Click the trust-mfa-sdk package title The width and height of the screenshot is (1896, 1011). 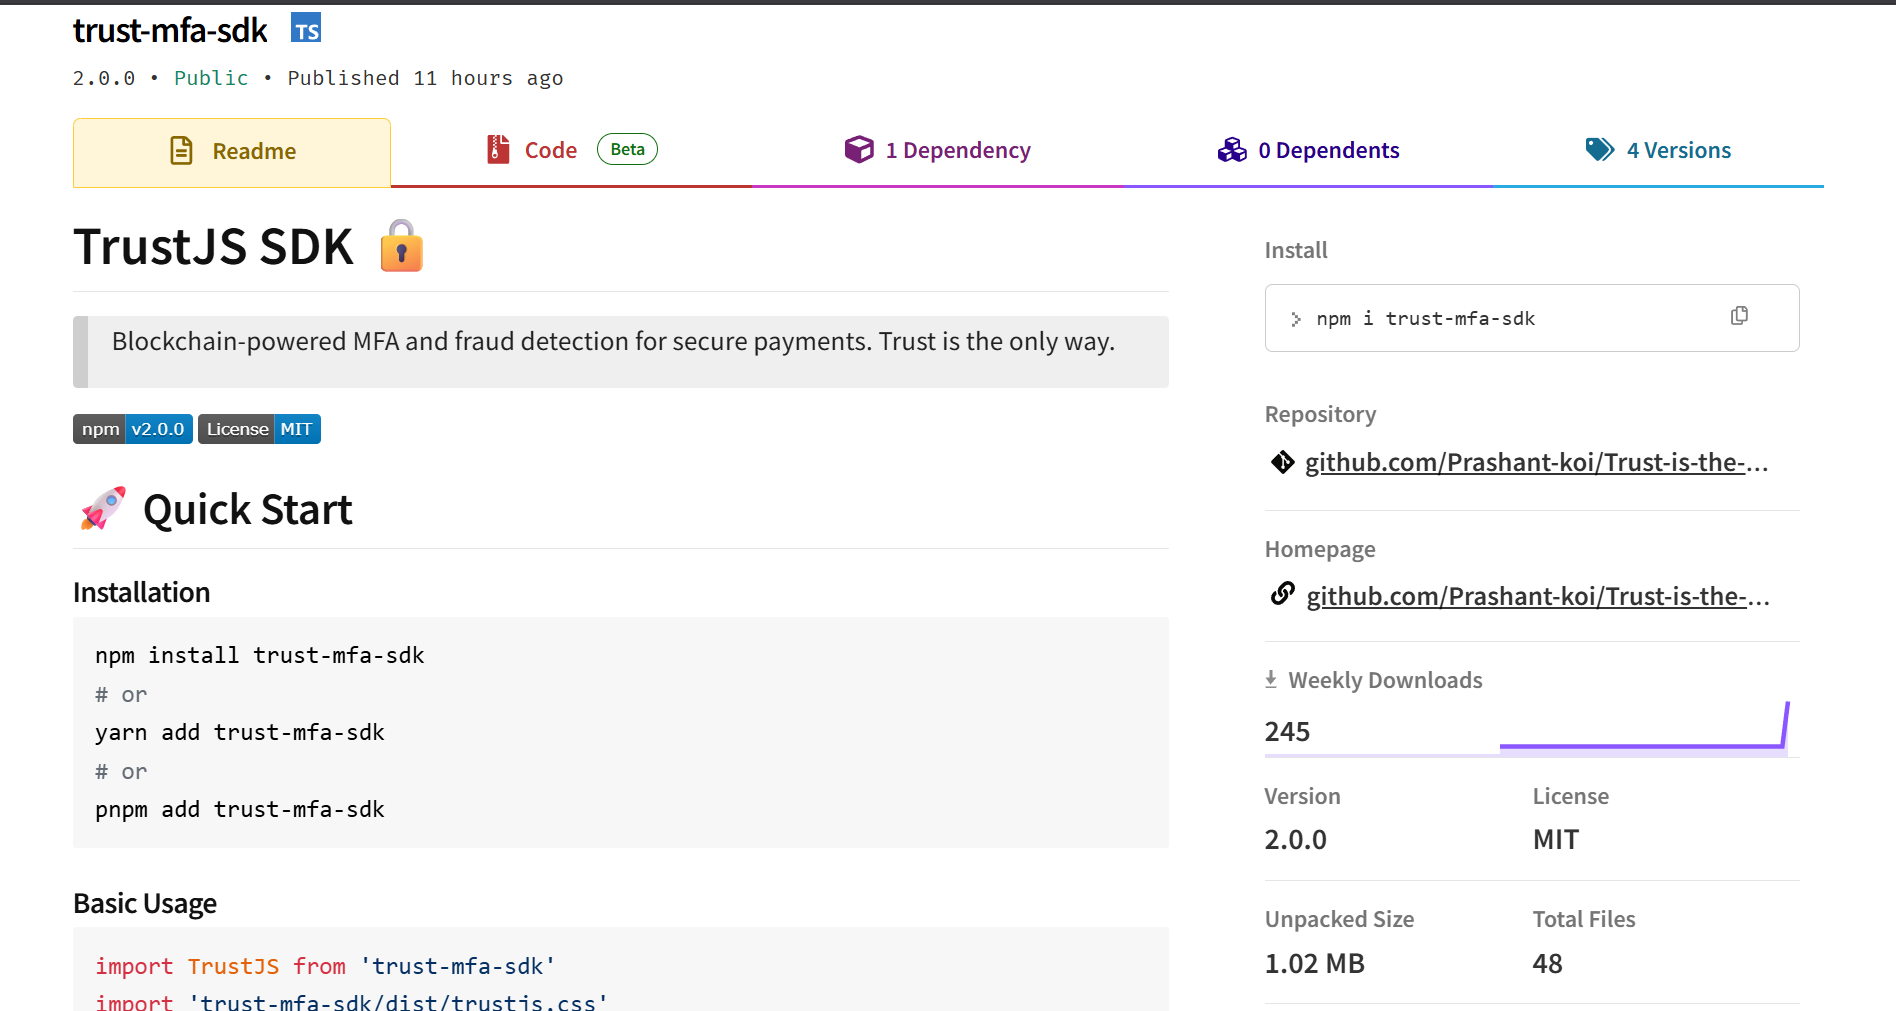point(170,30)
